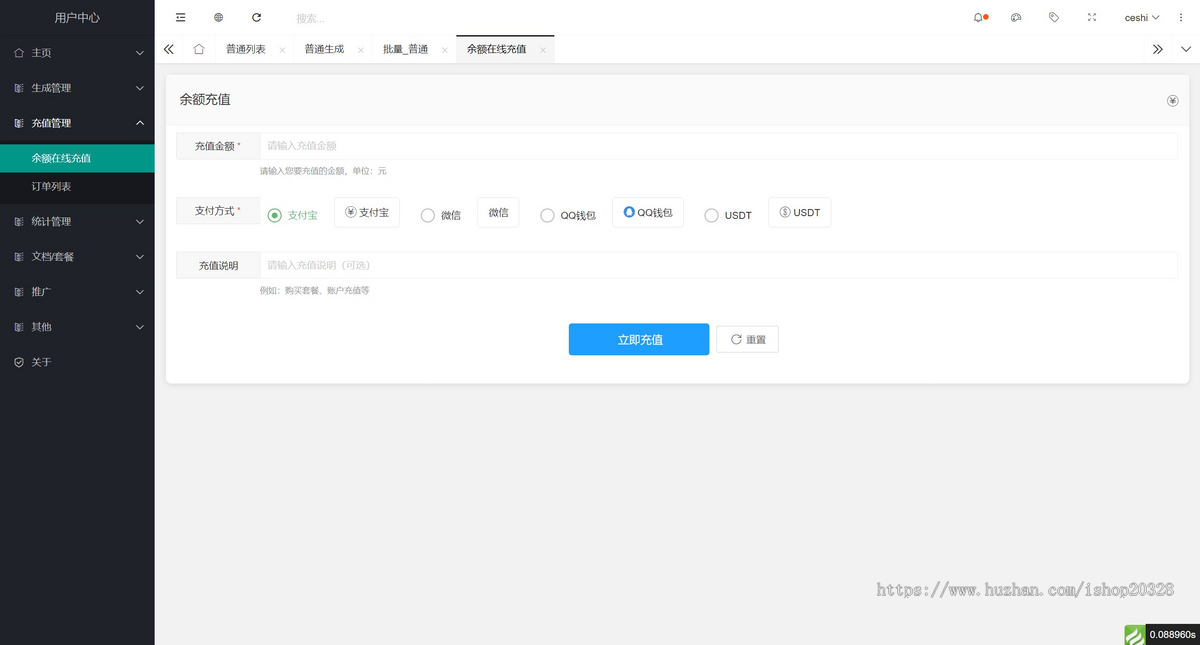Expand the 生成管理 menu chevron
Screen dimensions: 1200x645
tap(140, 88)
